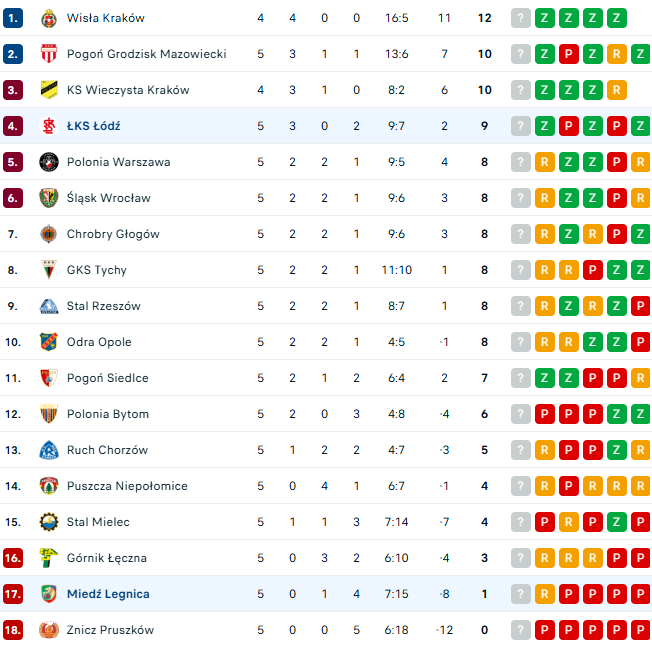Click the rank 1 position badge
Image resolution: width=652 pixels, height=645 pixels.
click(13, 18)
